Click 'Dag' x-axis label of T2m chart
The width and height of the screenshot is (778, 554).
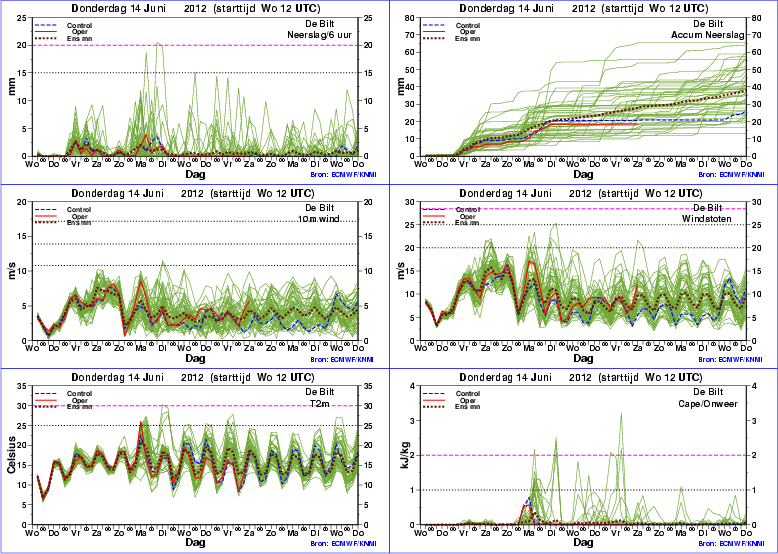(x=195, y=542)
